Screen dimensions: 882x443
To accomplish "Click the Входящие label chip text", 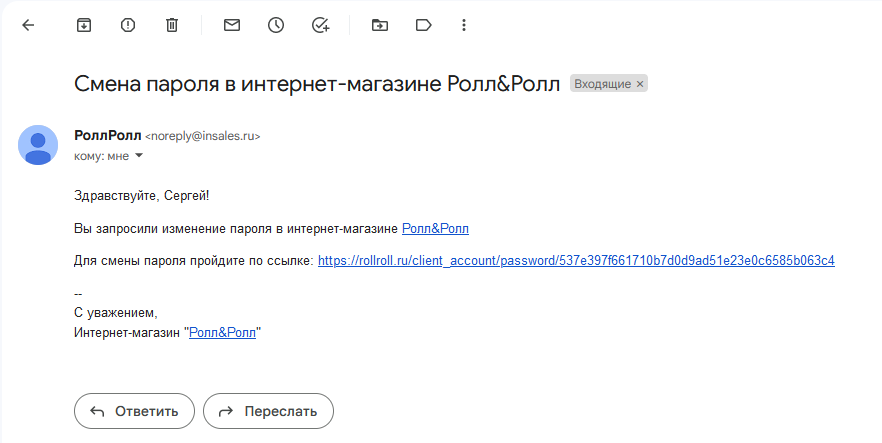I will 602,84.
